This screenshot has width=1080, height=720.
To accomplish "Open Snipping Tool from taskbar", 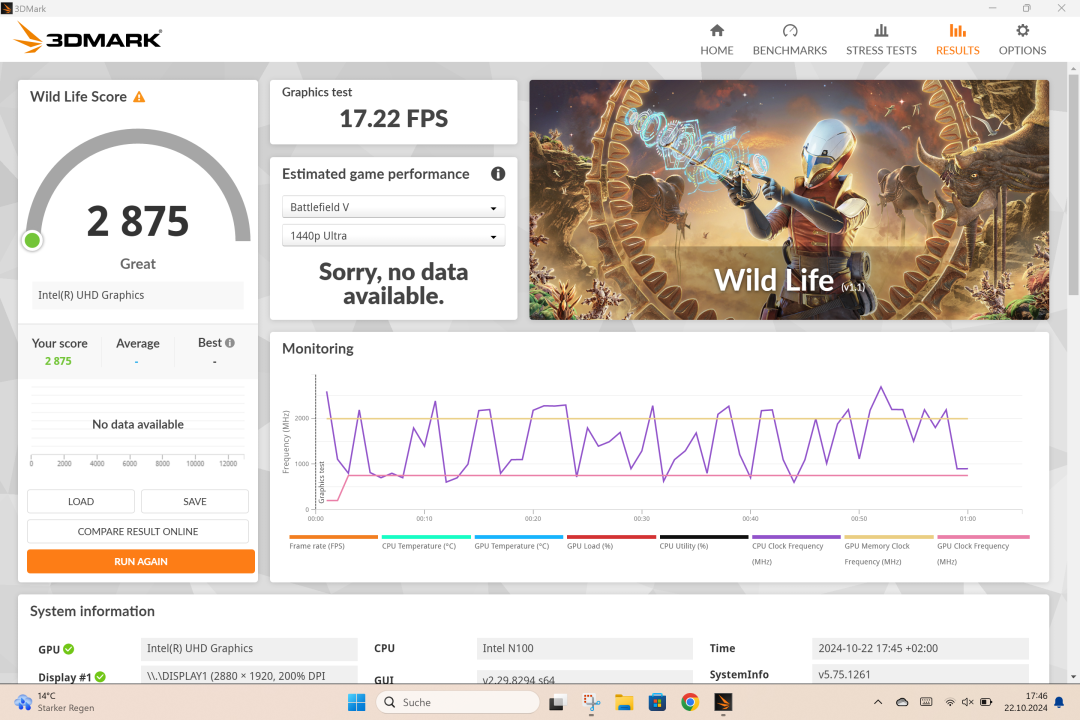I will point(591,702).
